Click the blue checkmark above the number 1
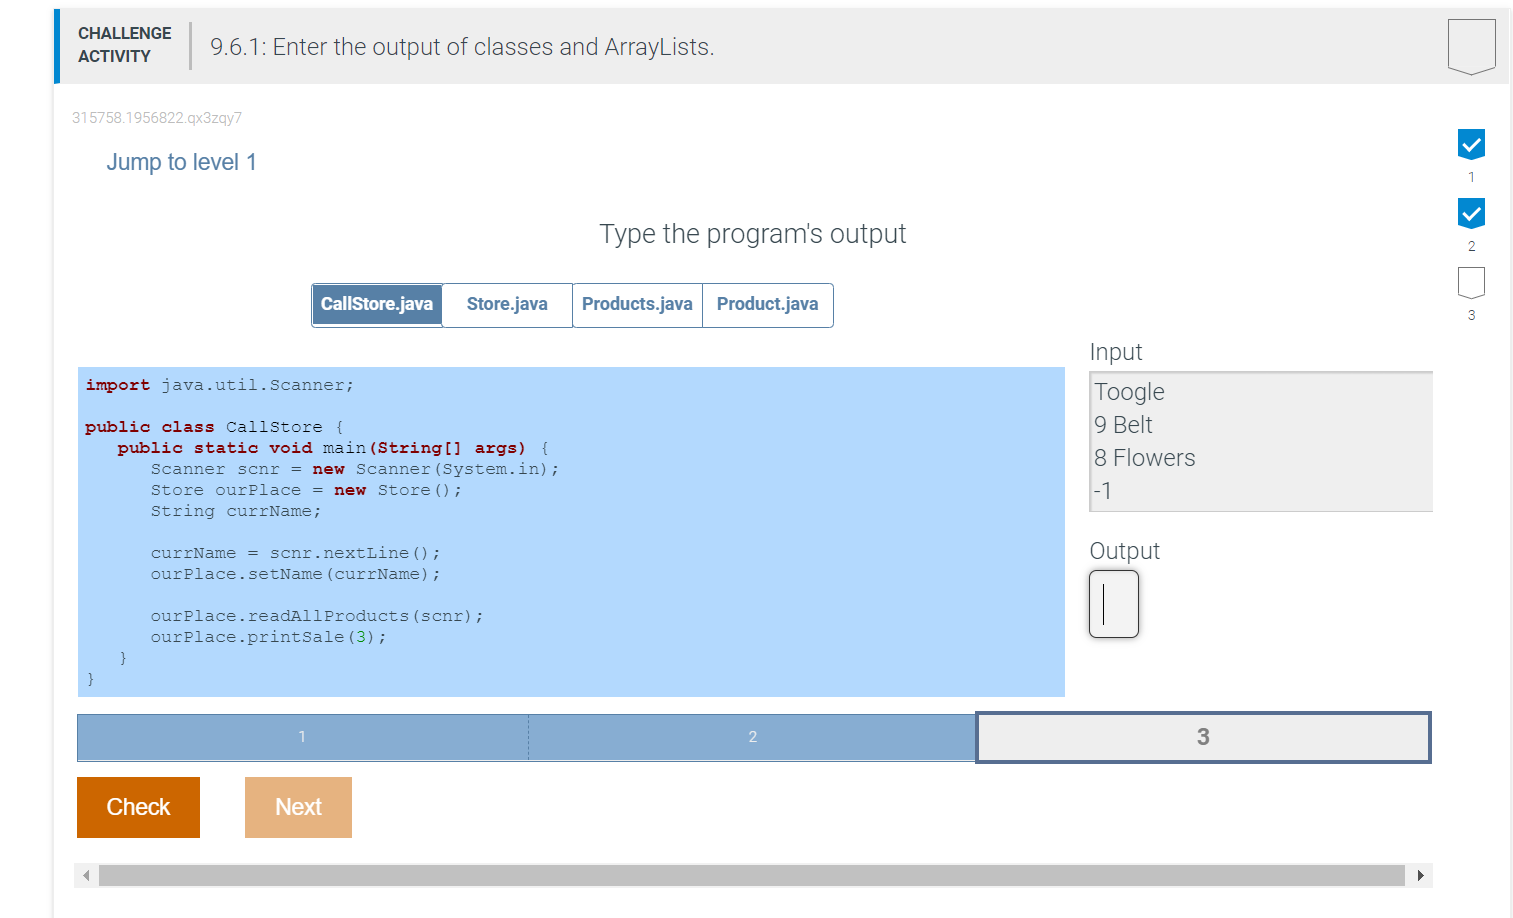Screen dimensions: 1513x918 (x=1470, y=145)
